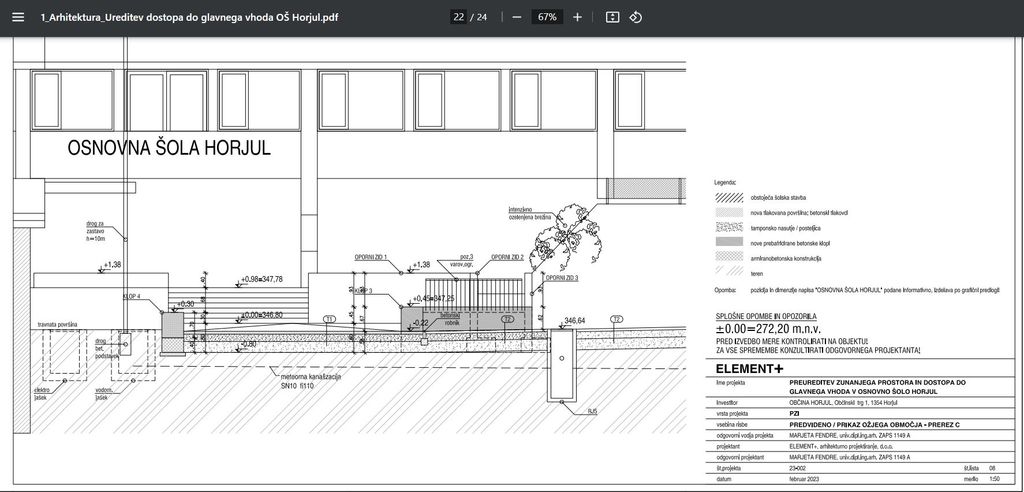Image resolution: width=1024 pixels, height=492 pixels.
Task: Click the 67% zoom level field
Action: pyautogui.click(x=546, y=17)
